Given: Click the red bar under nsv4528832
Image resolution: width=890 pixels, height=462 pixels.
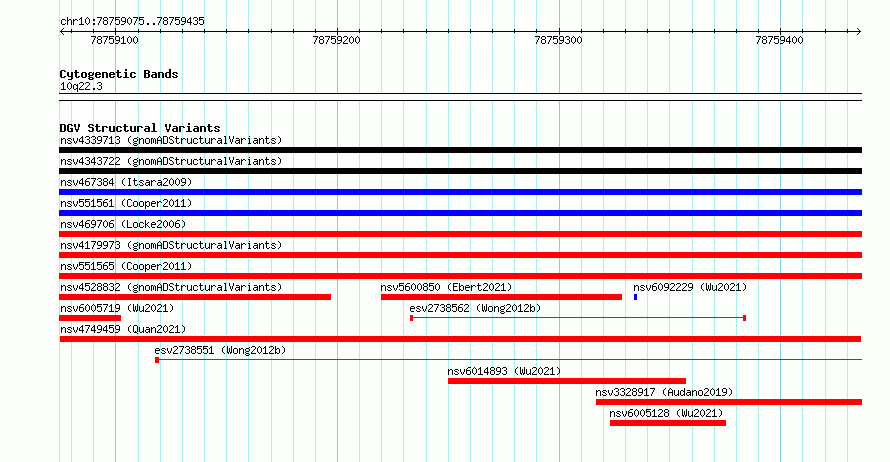Looking at the screenshot, I should (x=195, y=297).
